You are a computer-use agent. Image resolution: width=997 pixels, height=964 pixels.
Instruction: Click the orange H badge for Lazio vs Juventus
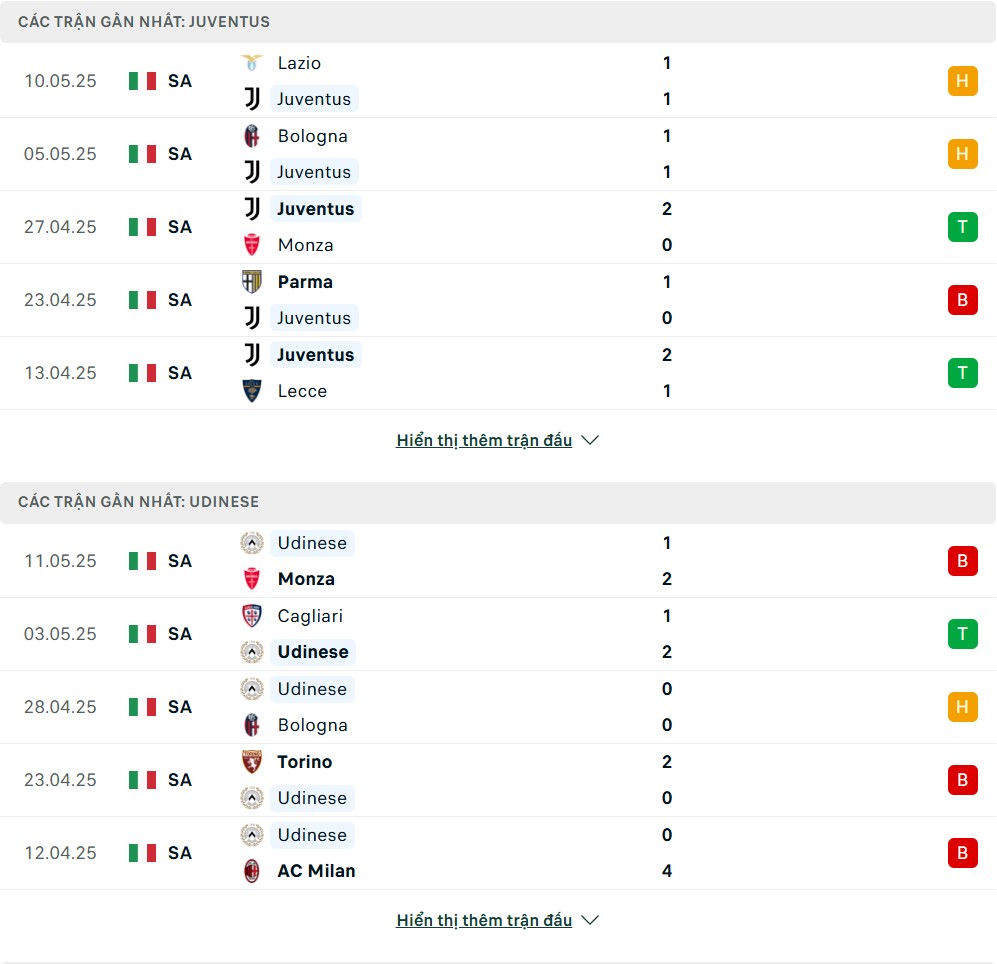point(962,81)
